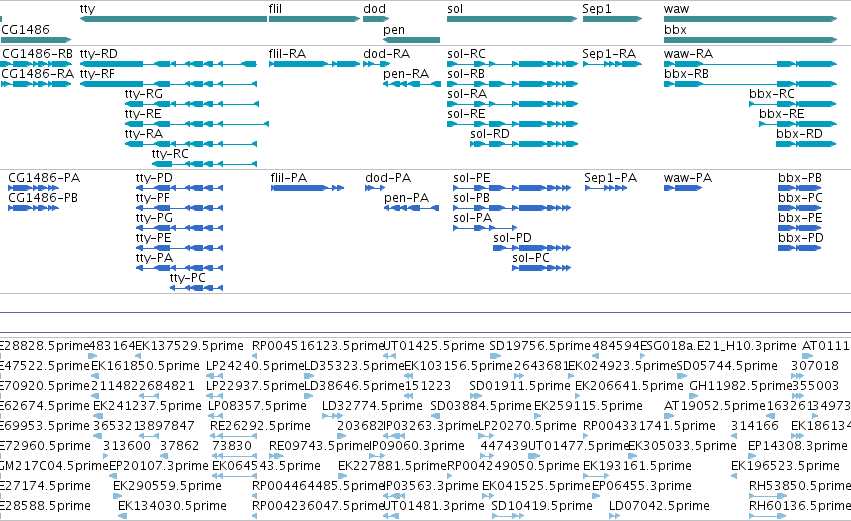Select the tty-PG protein label
The image size is (851, 521).
(154, 218)
